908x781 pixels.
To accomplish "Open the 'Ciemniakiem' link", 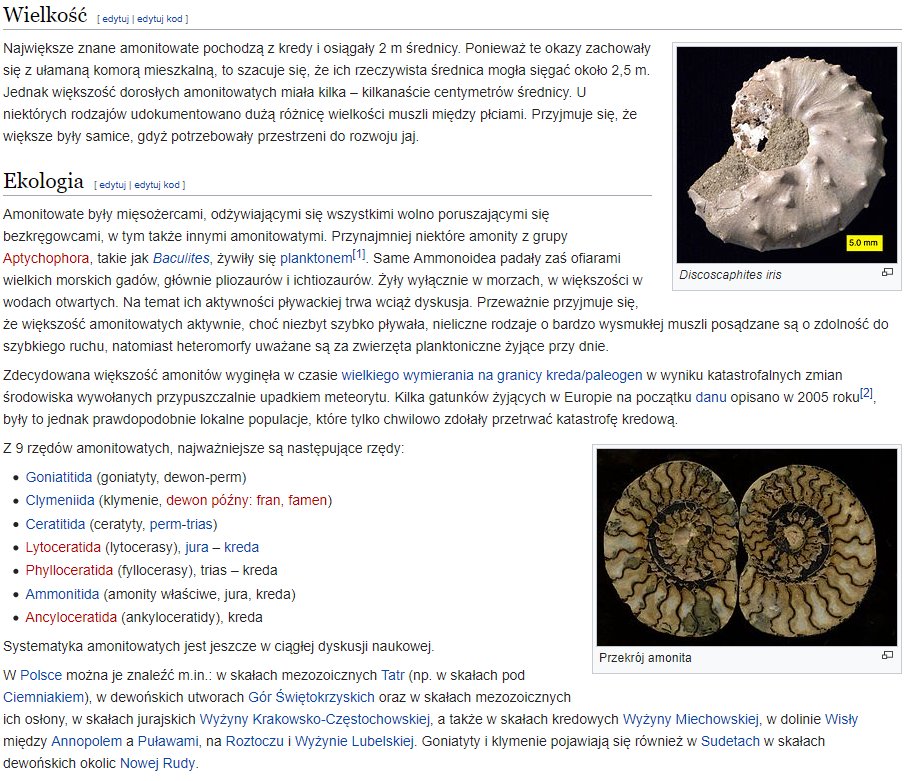I will click(x=43, y=697).
